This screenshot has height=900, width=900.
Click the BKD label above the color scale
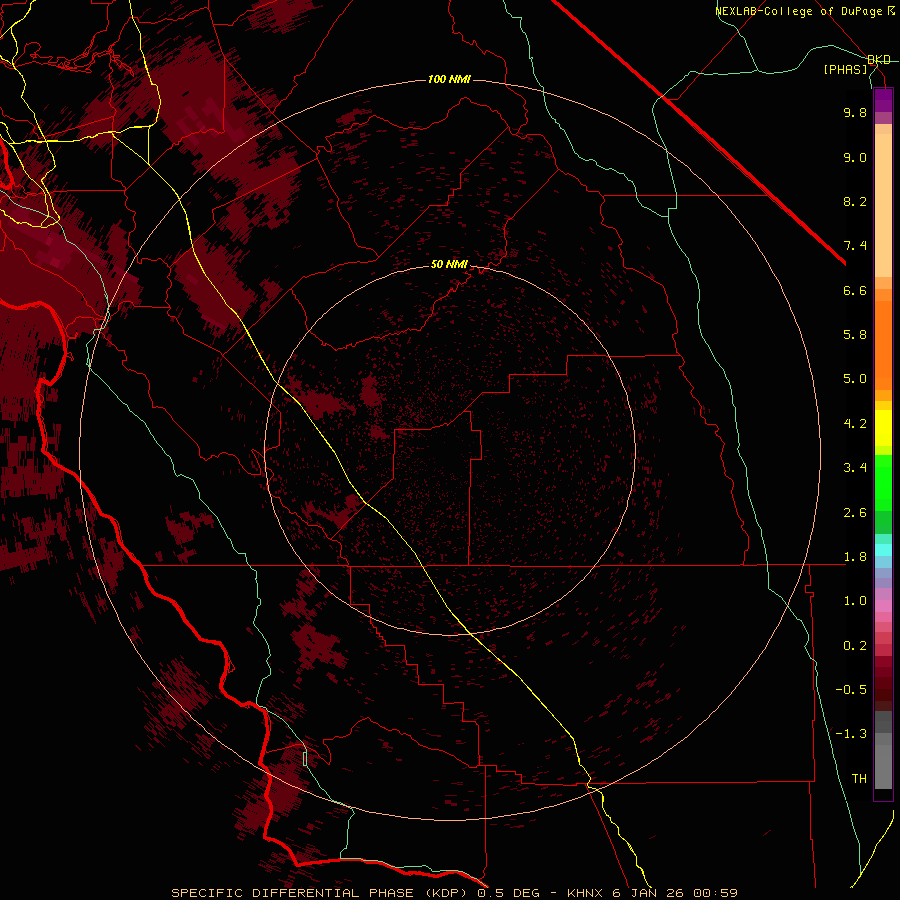point(879,60)
